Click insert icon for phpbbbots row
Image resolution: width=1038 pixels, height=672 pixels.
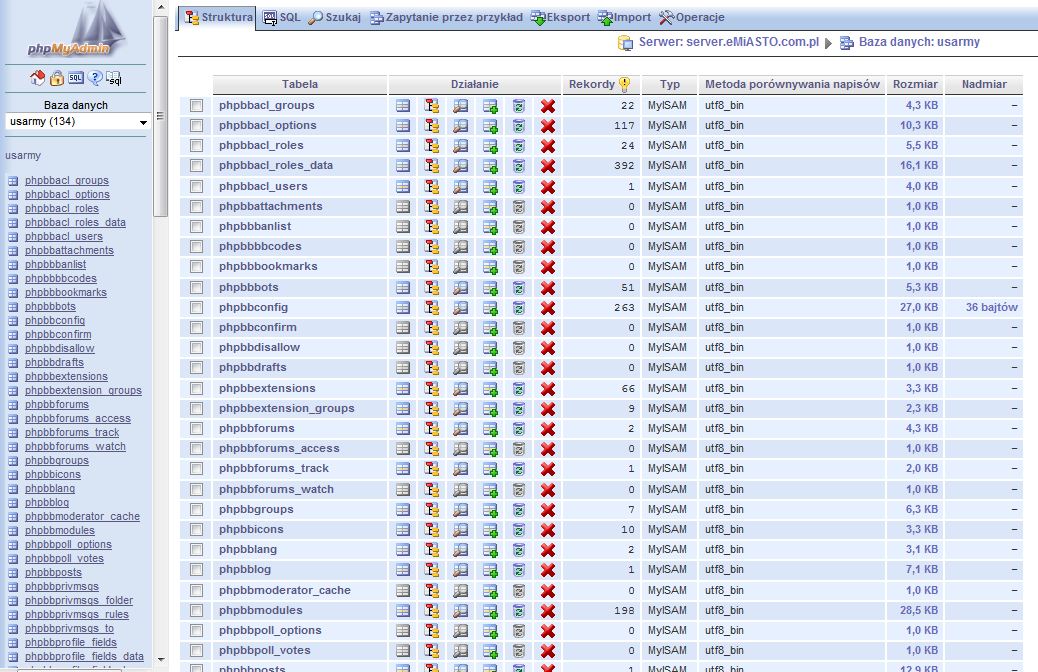(490, 287)
